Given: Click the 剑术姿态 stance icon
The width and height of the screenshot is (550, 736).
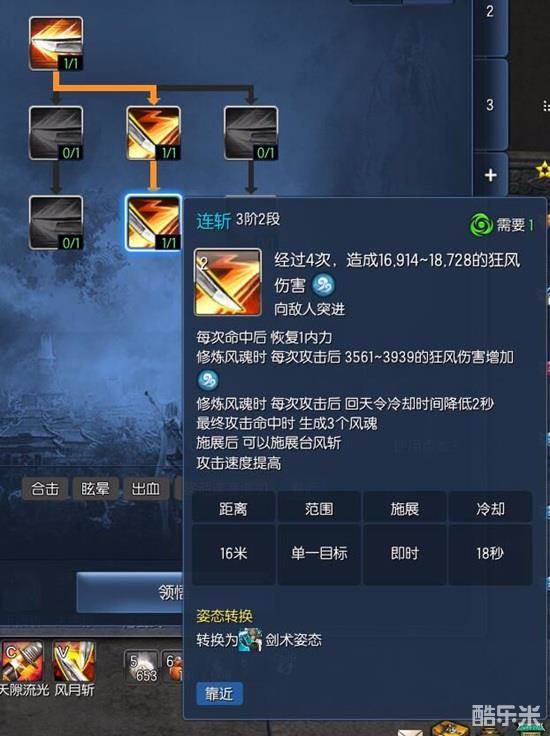Looking at the screenshot, I should point(251,640).
